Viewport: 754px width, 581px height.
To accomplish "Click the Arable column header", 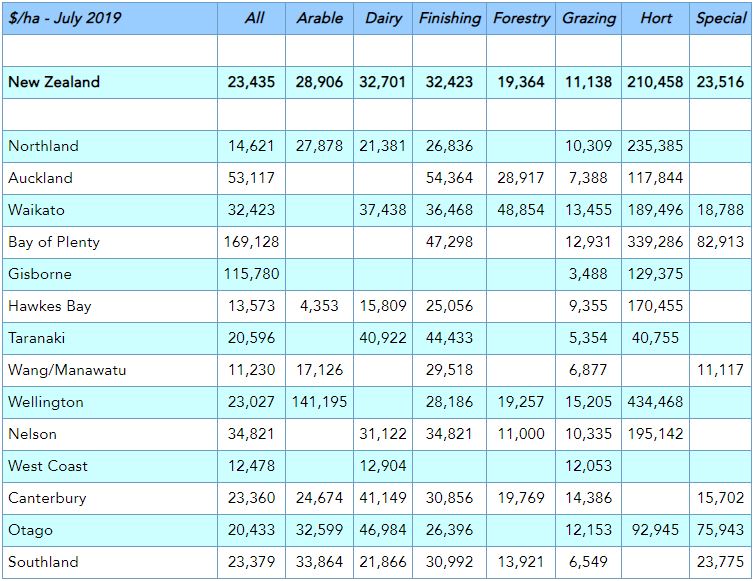I will tap(319, 18).
